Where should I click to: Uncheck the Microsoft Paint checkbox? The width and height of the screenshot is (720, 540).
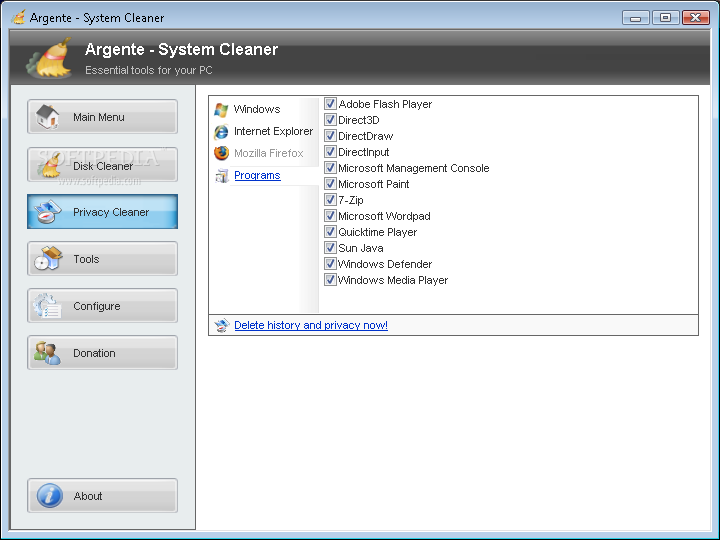point(330,184)
